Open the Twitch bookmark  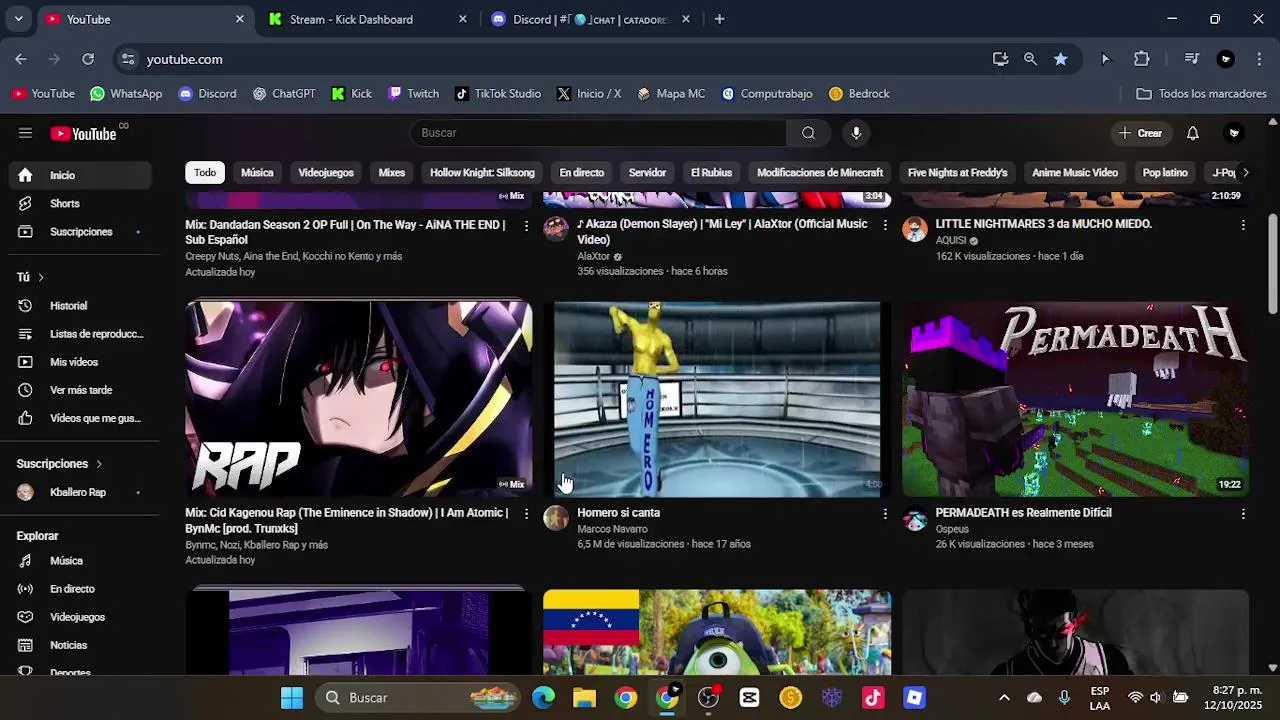point(413,94)
